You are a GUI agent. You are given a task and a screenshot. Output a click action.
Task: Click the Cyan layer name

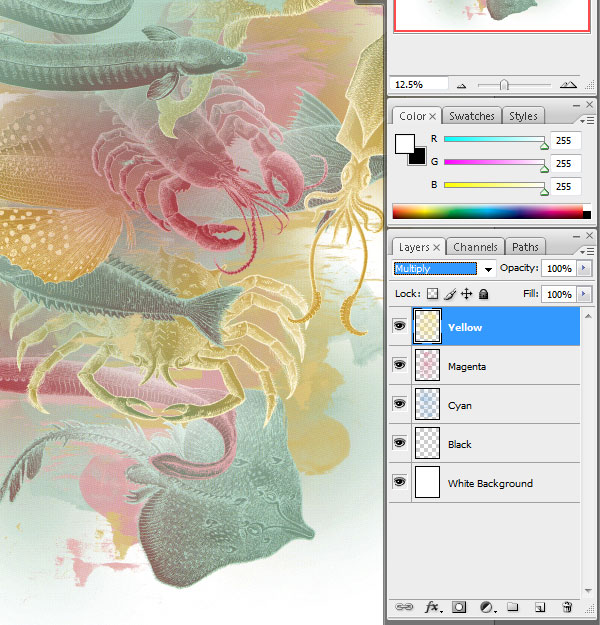pyautogui.click(x=460, y=406)
